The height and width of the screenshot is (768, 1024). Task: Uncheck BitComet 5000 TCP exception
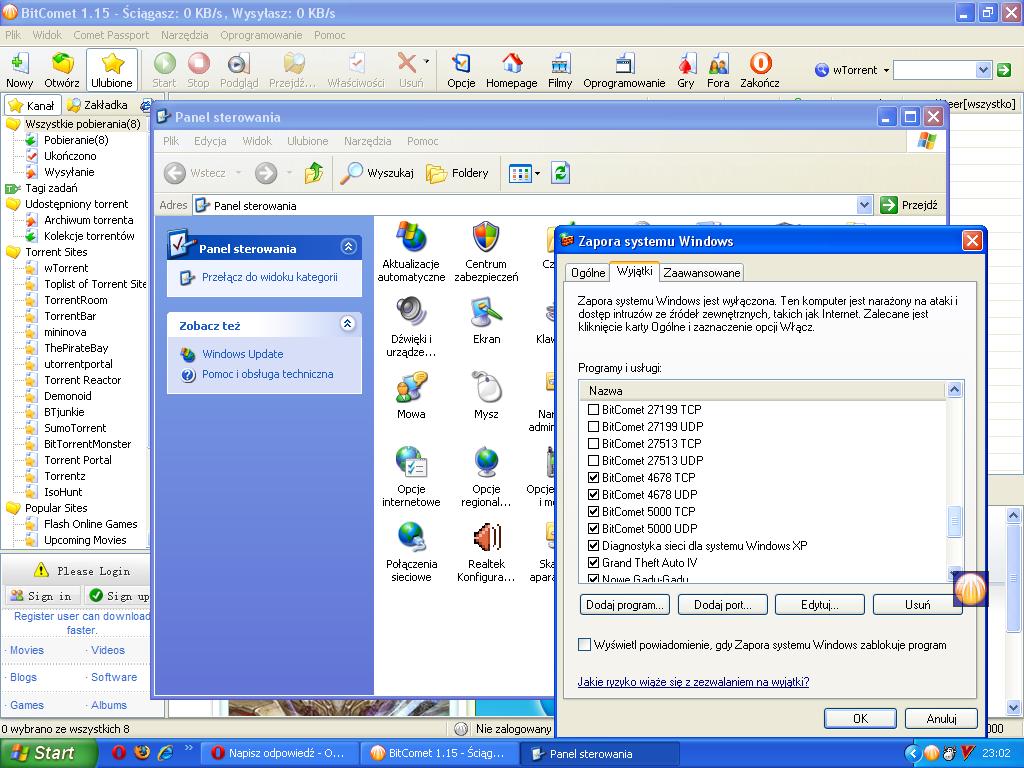point(594,512)
